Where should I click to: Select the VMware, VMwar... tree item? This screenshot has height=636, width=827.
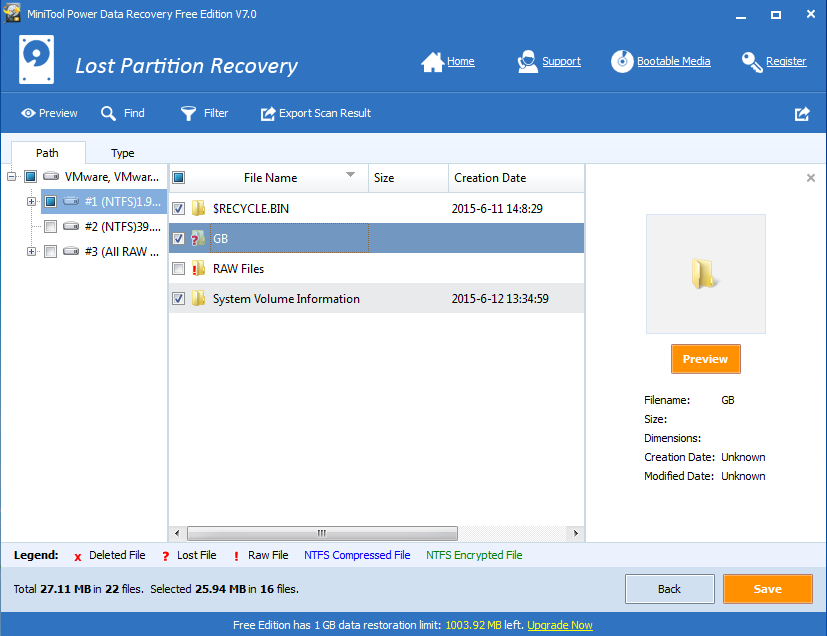112,177
